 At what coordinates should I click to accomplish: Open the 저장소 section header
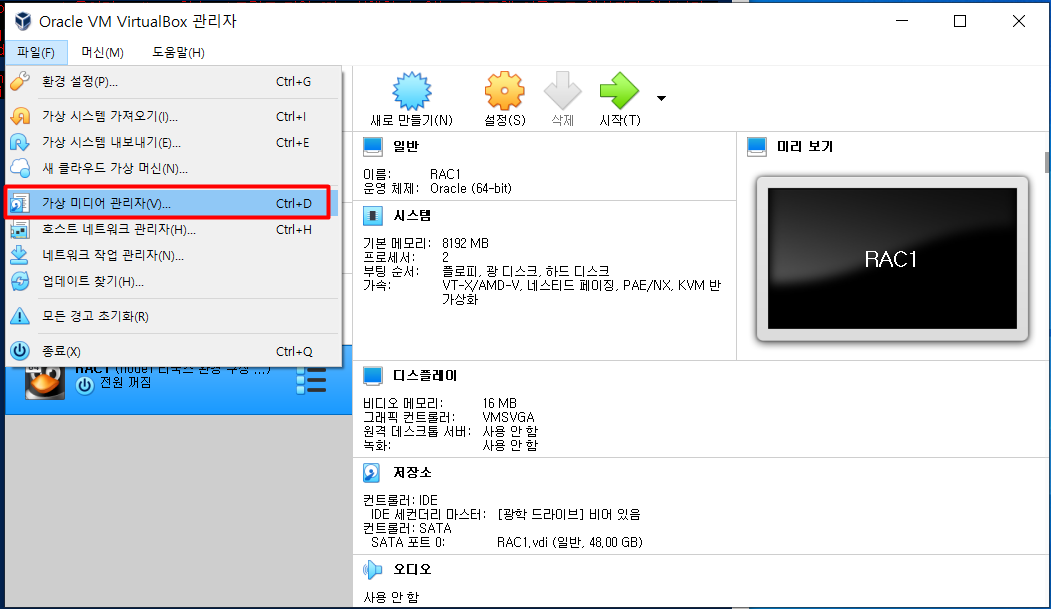(x=412, y=473)
